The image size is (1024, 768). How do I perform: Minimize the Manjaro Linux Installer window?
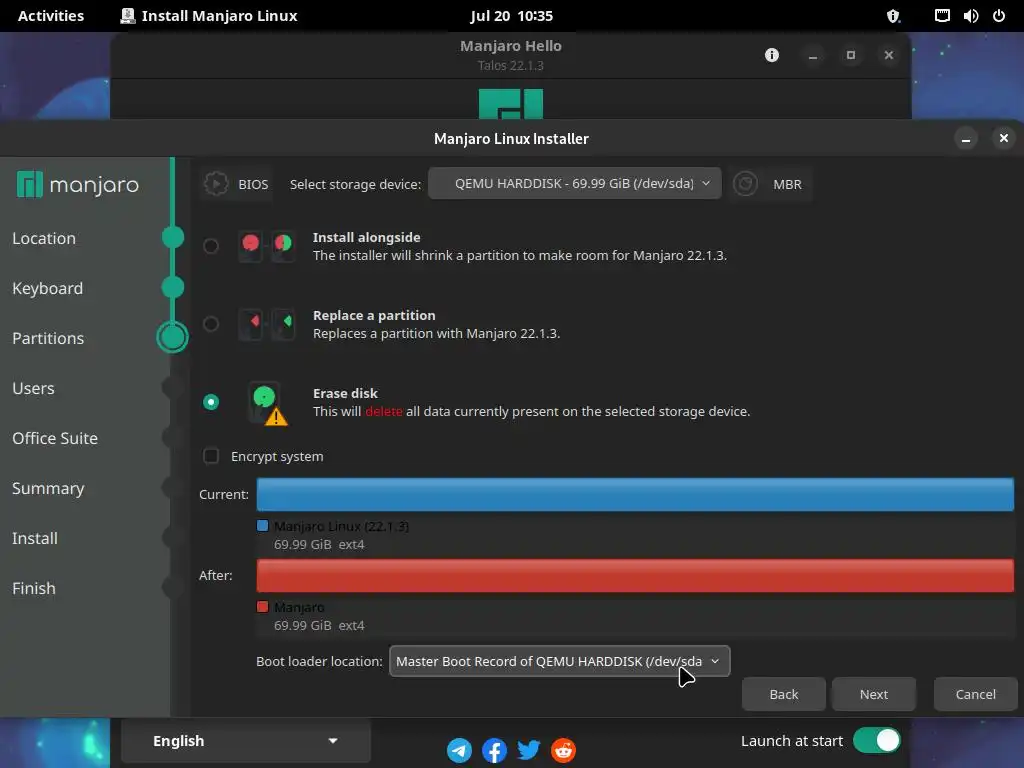966,138
